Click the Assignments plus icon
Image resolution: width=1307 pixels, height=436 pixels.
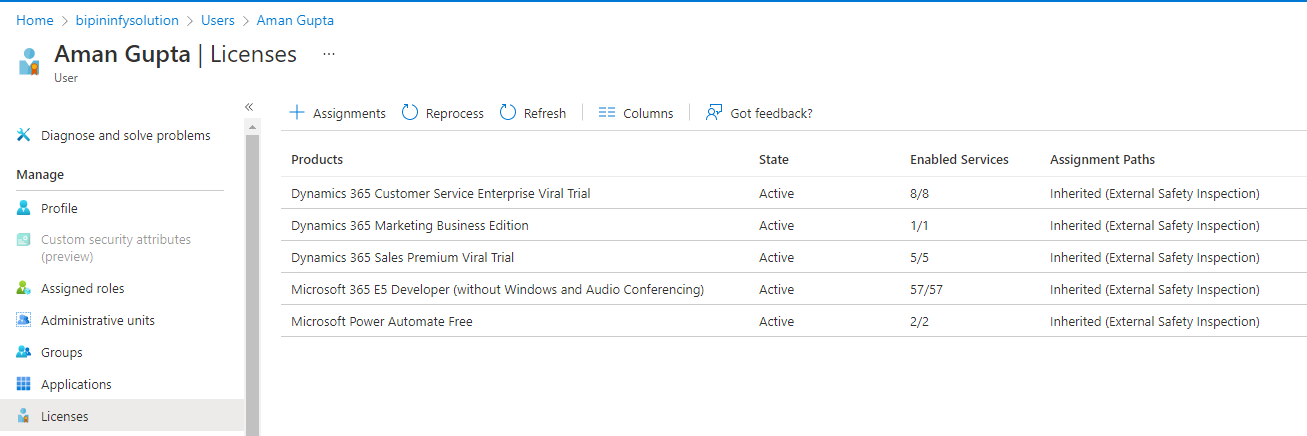pos(297,113)
